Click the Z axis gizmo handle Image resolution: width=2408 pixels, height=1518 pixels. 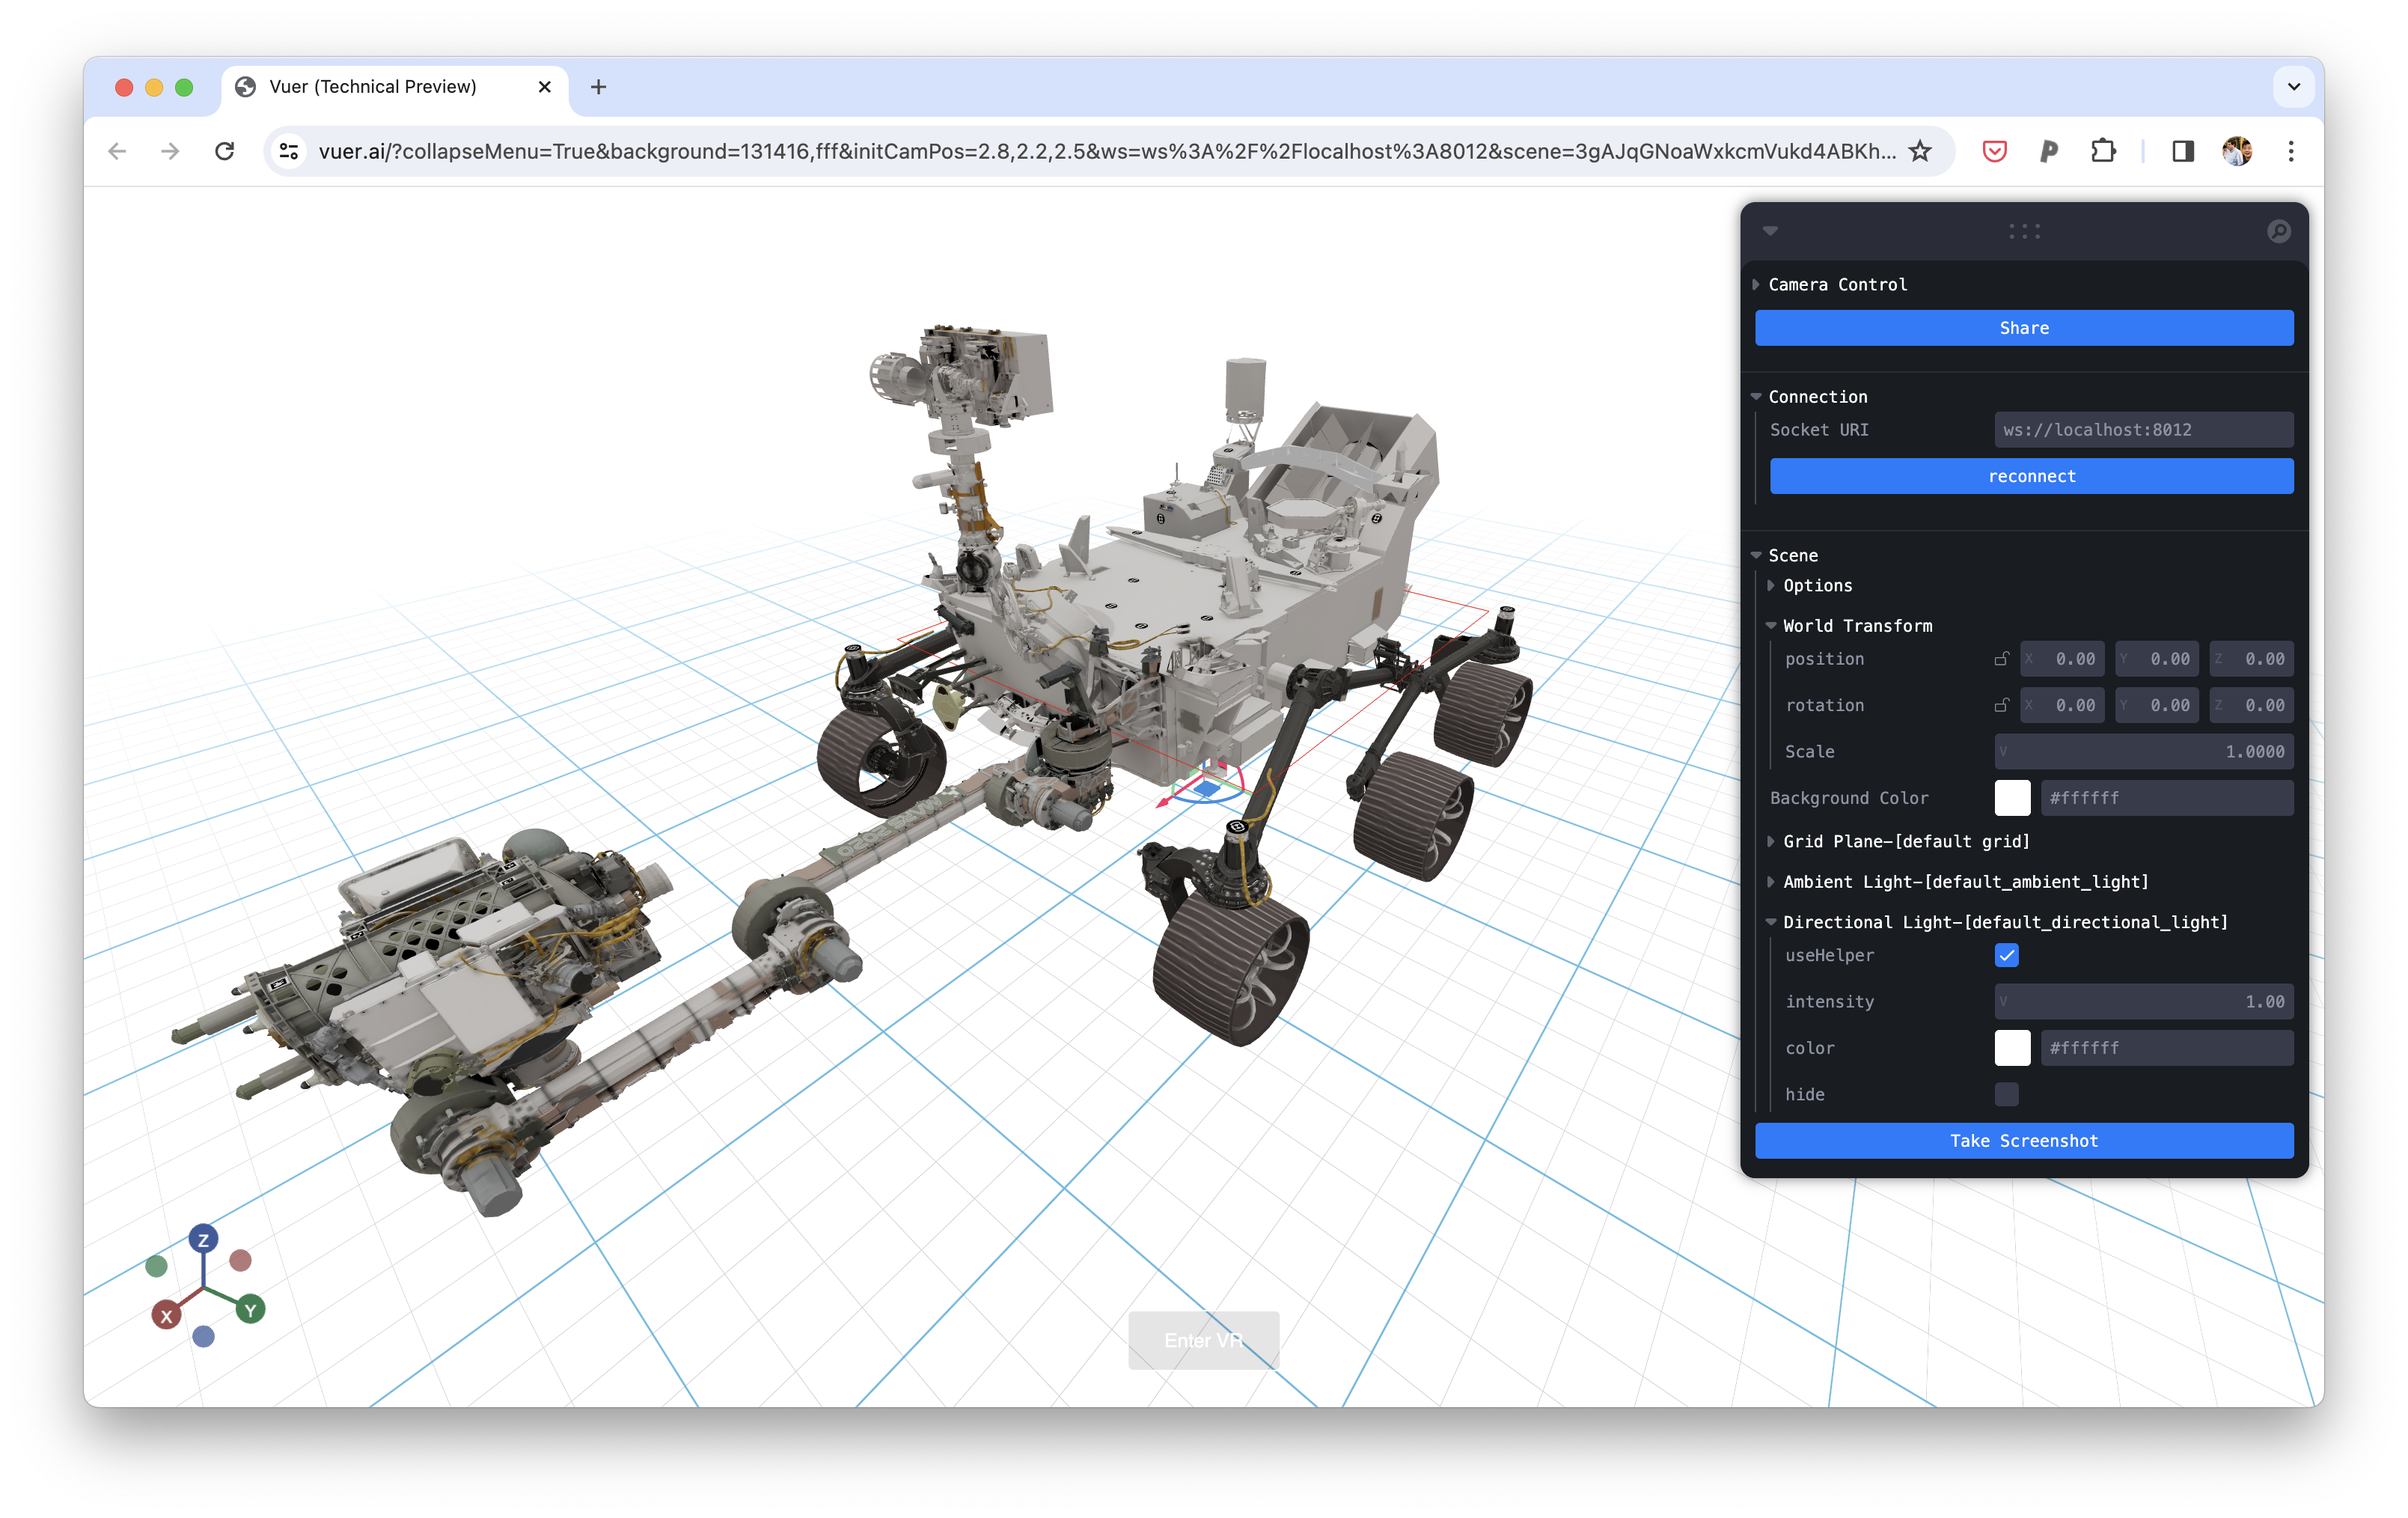pyautogui.click(x=204, y=1240)
